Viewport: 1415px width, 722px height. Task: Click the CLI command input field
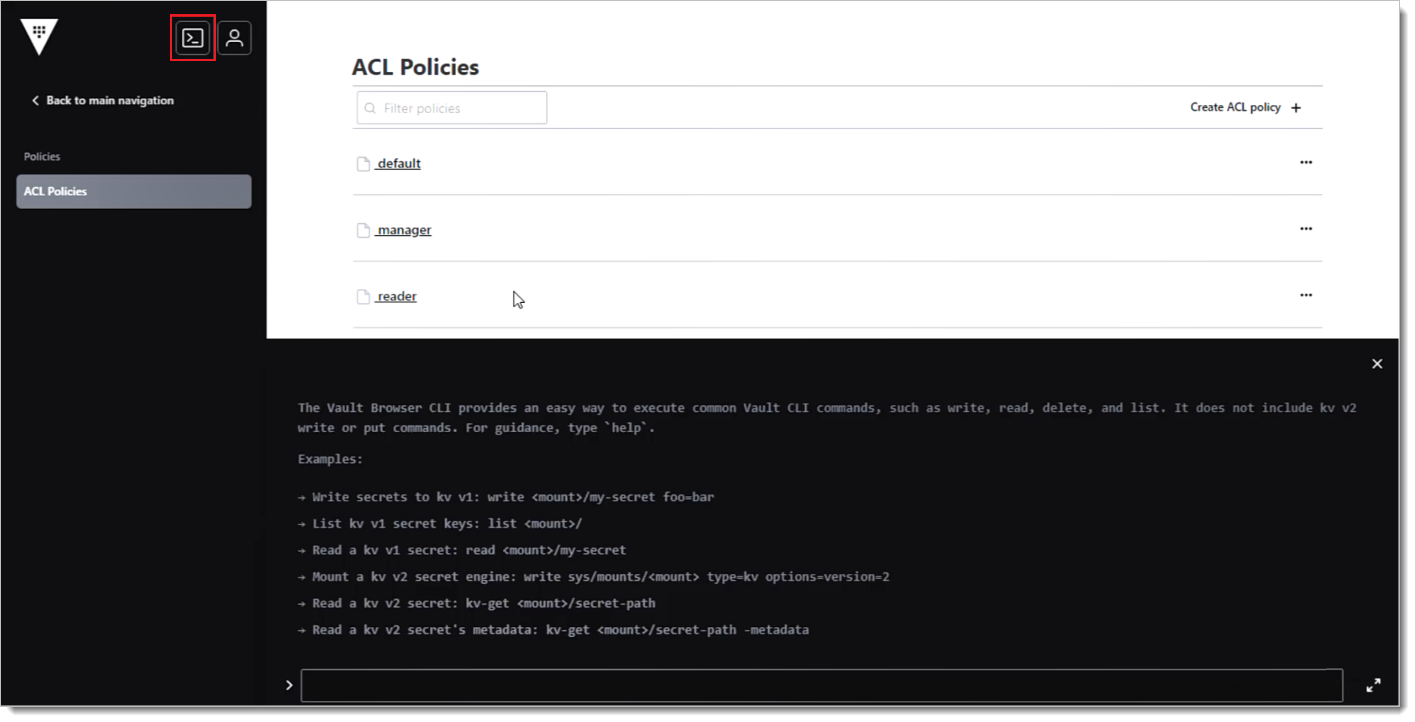(x=822, y=685)
